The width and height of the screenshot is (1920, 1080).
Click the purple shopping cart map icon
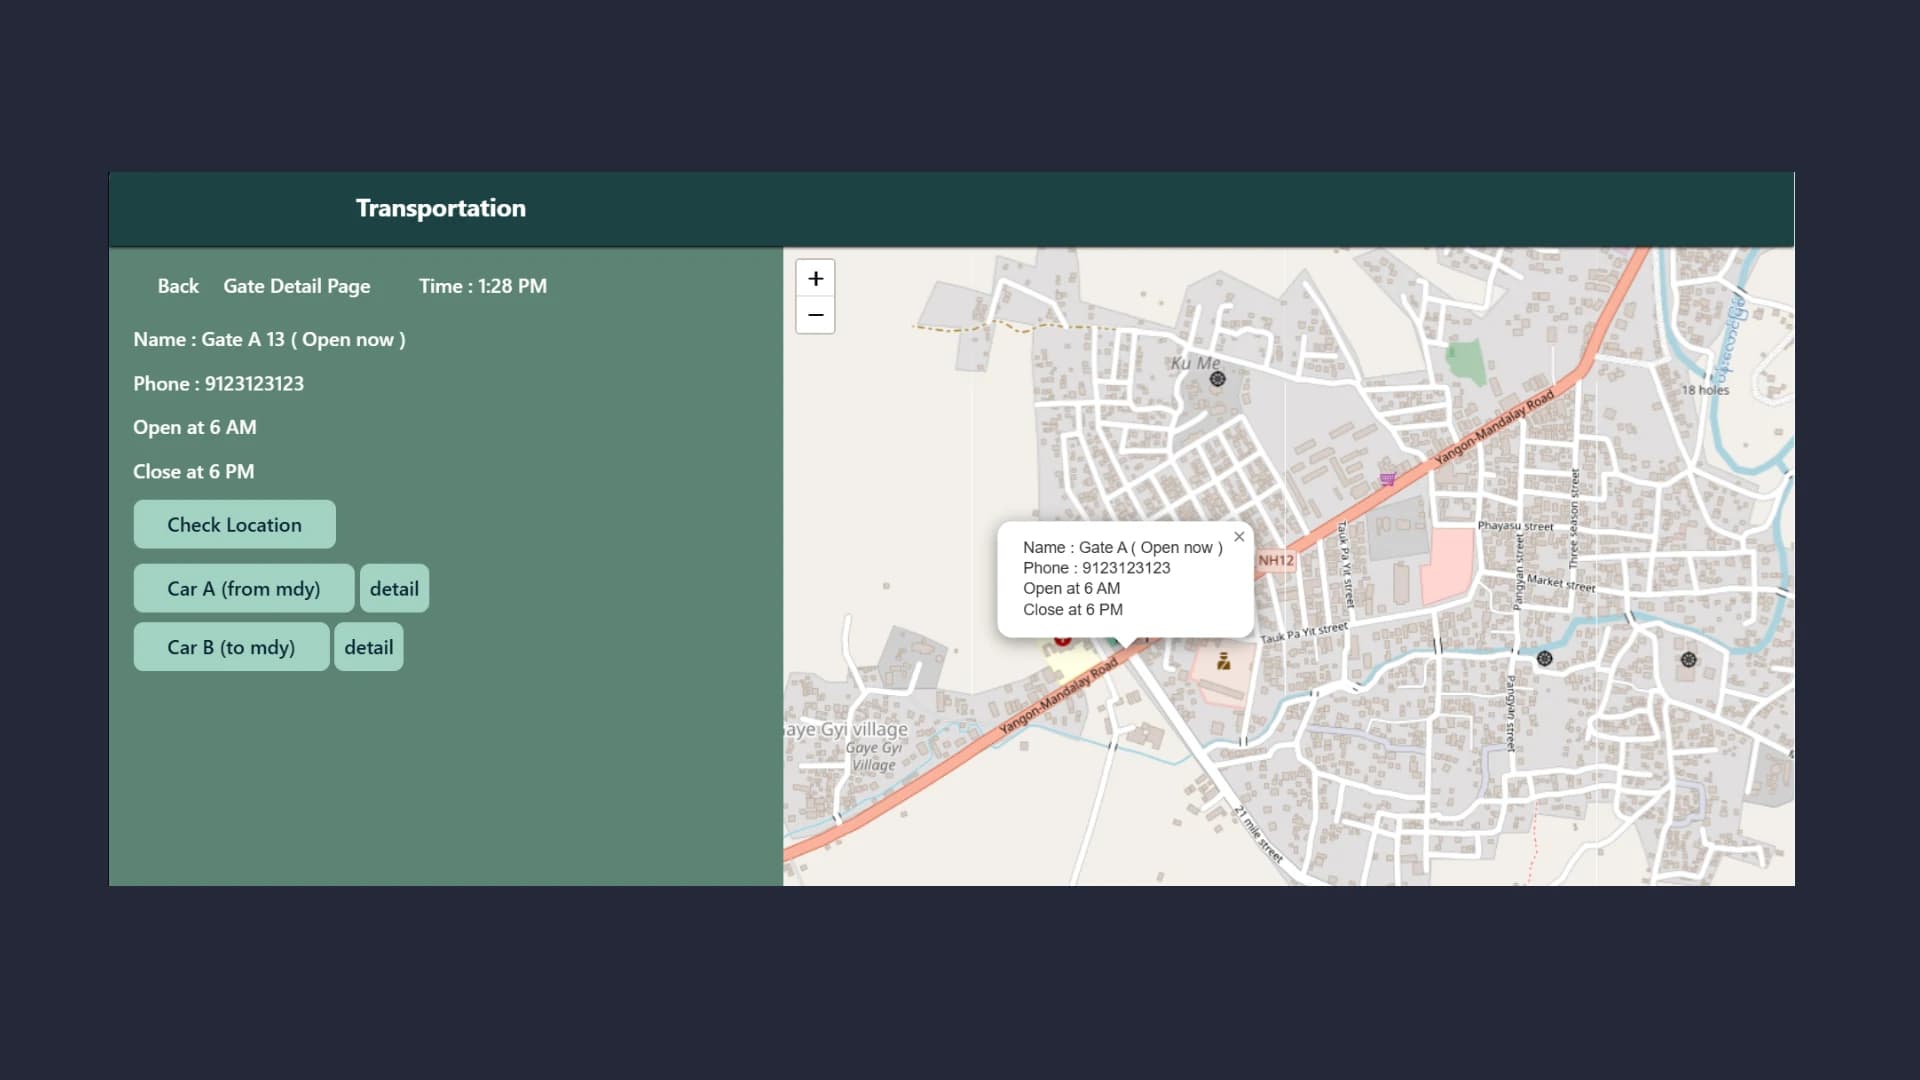[x=1387, y=479]
